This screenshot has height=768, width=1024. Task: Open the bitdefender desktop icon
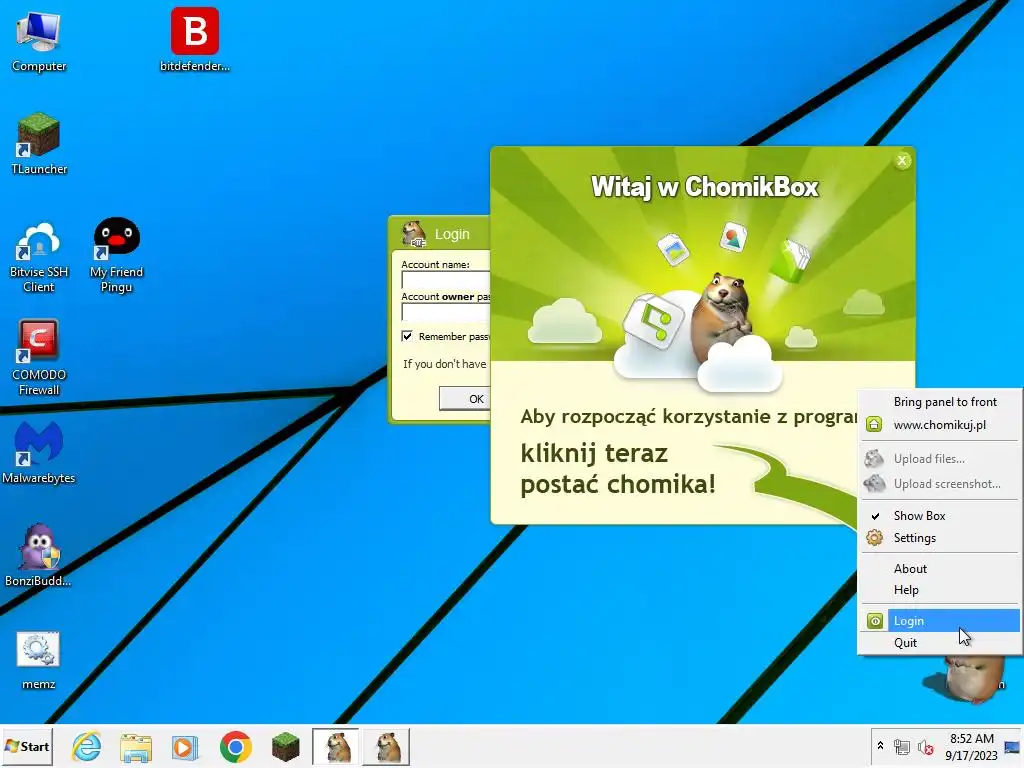195,39
